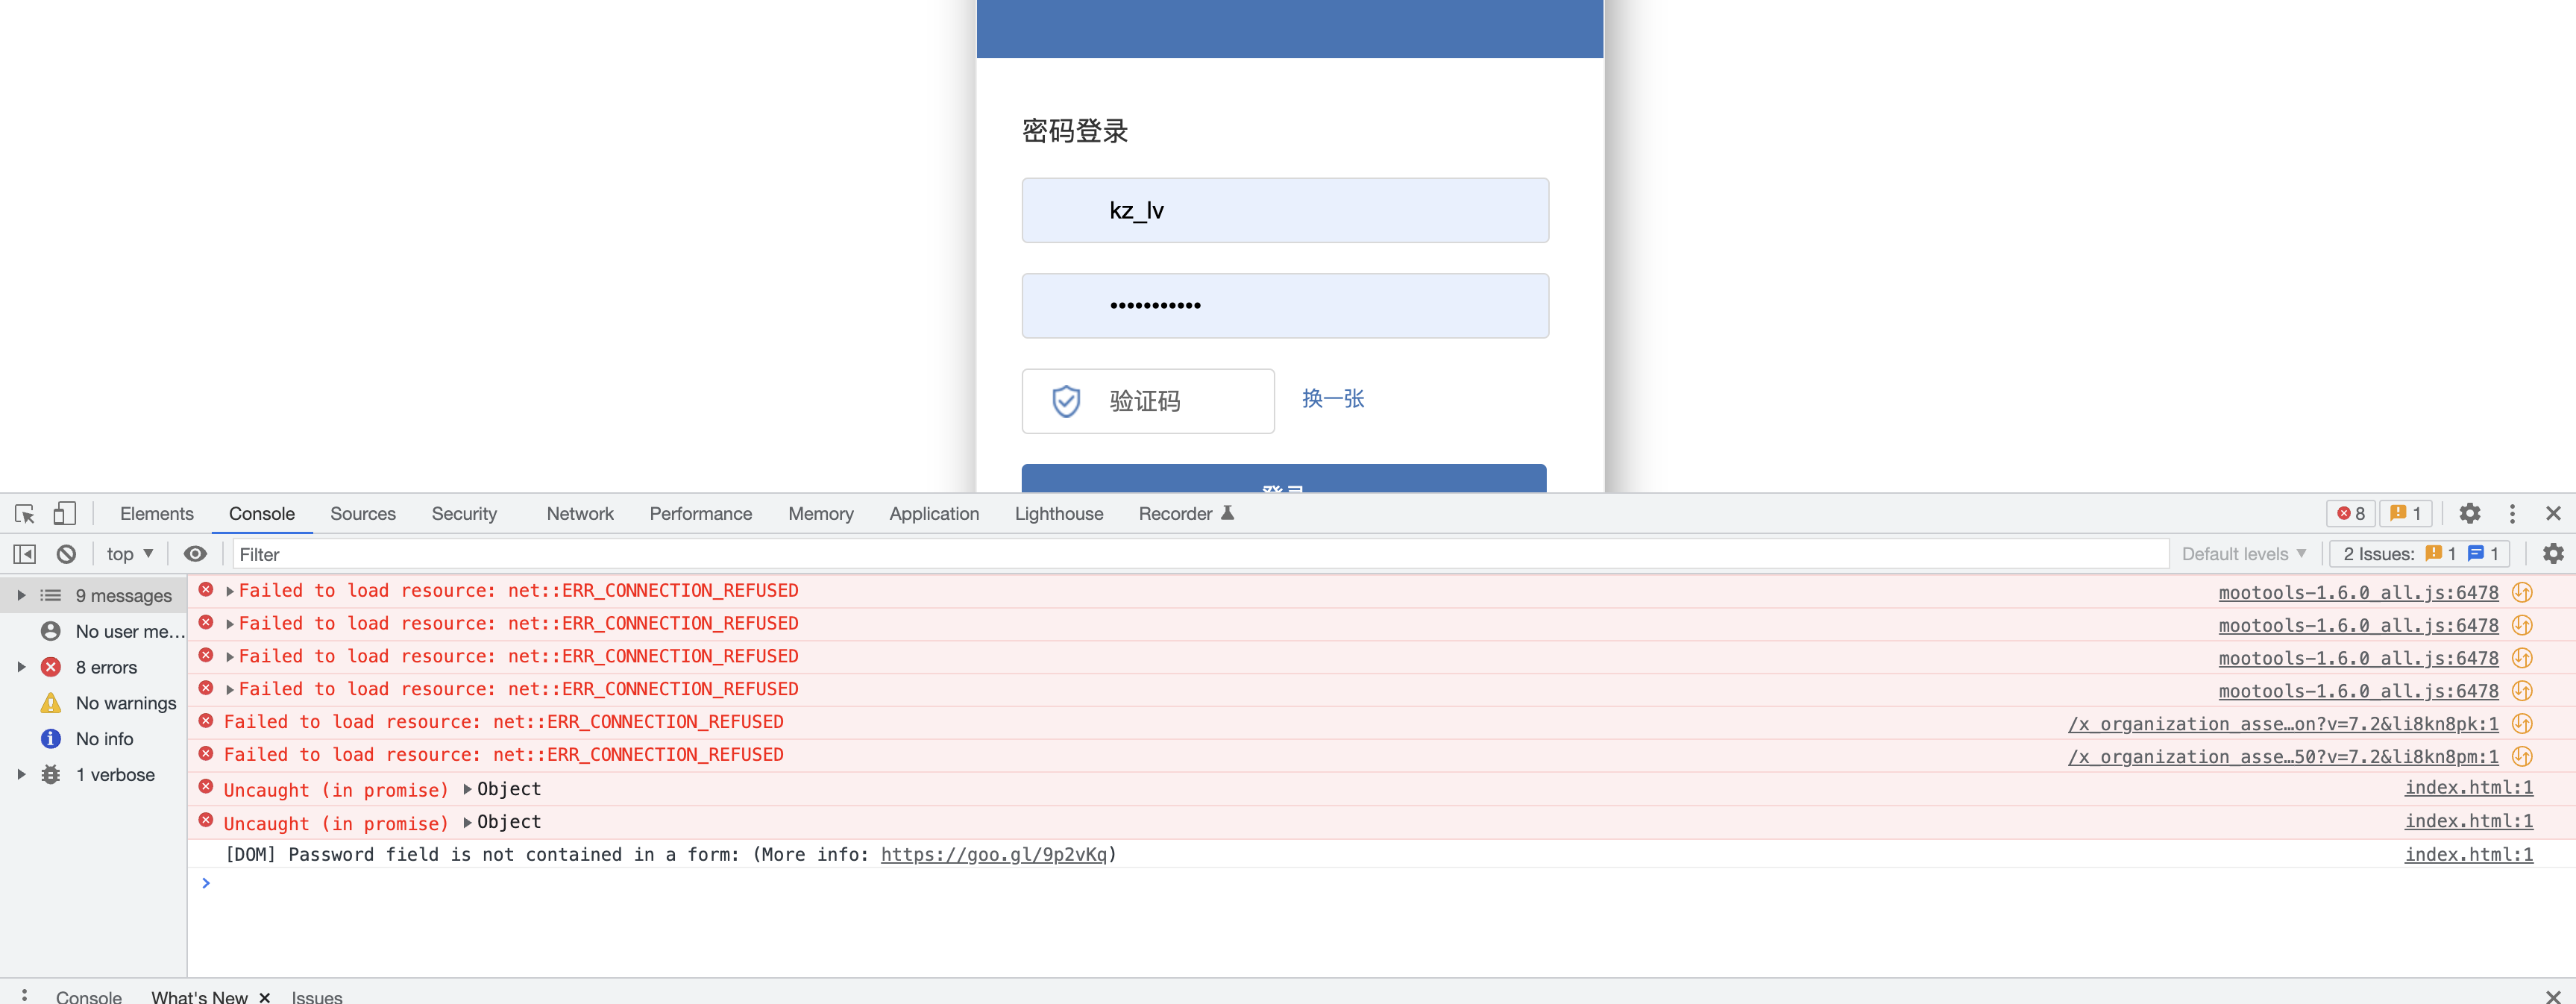This screenshot has height=1004, width=2576.
Task: Click the 换一张 captcha refresh link
Action: (1332, 399)
